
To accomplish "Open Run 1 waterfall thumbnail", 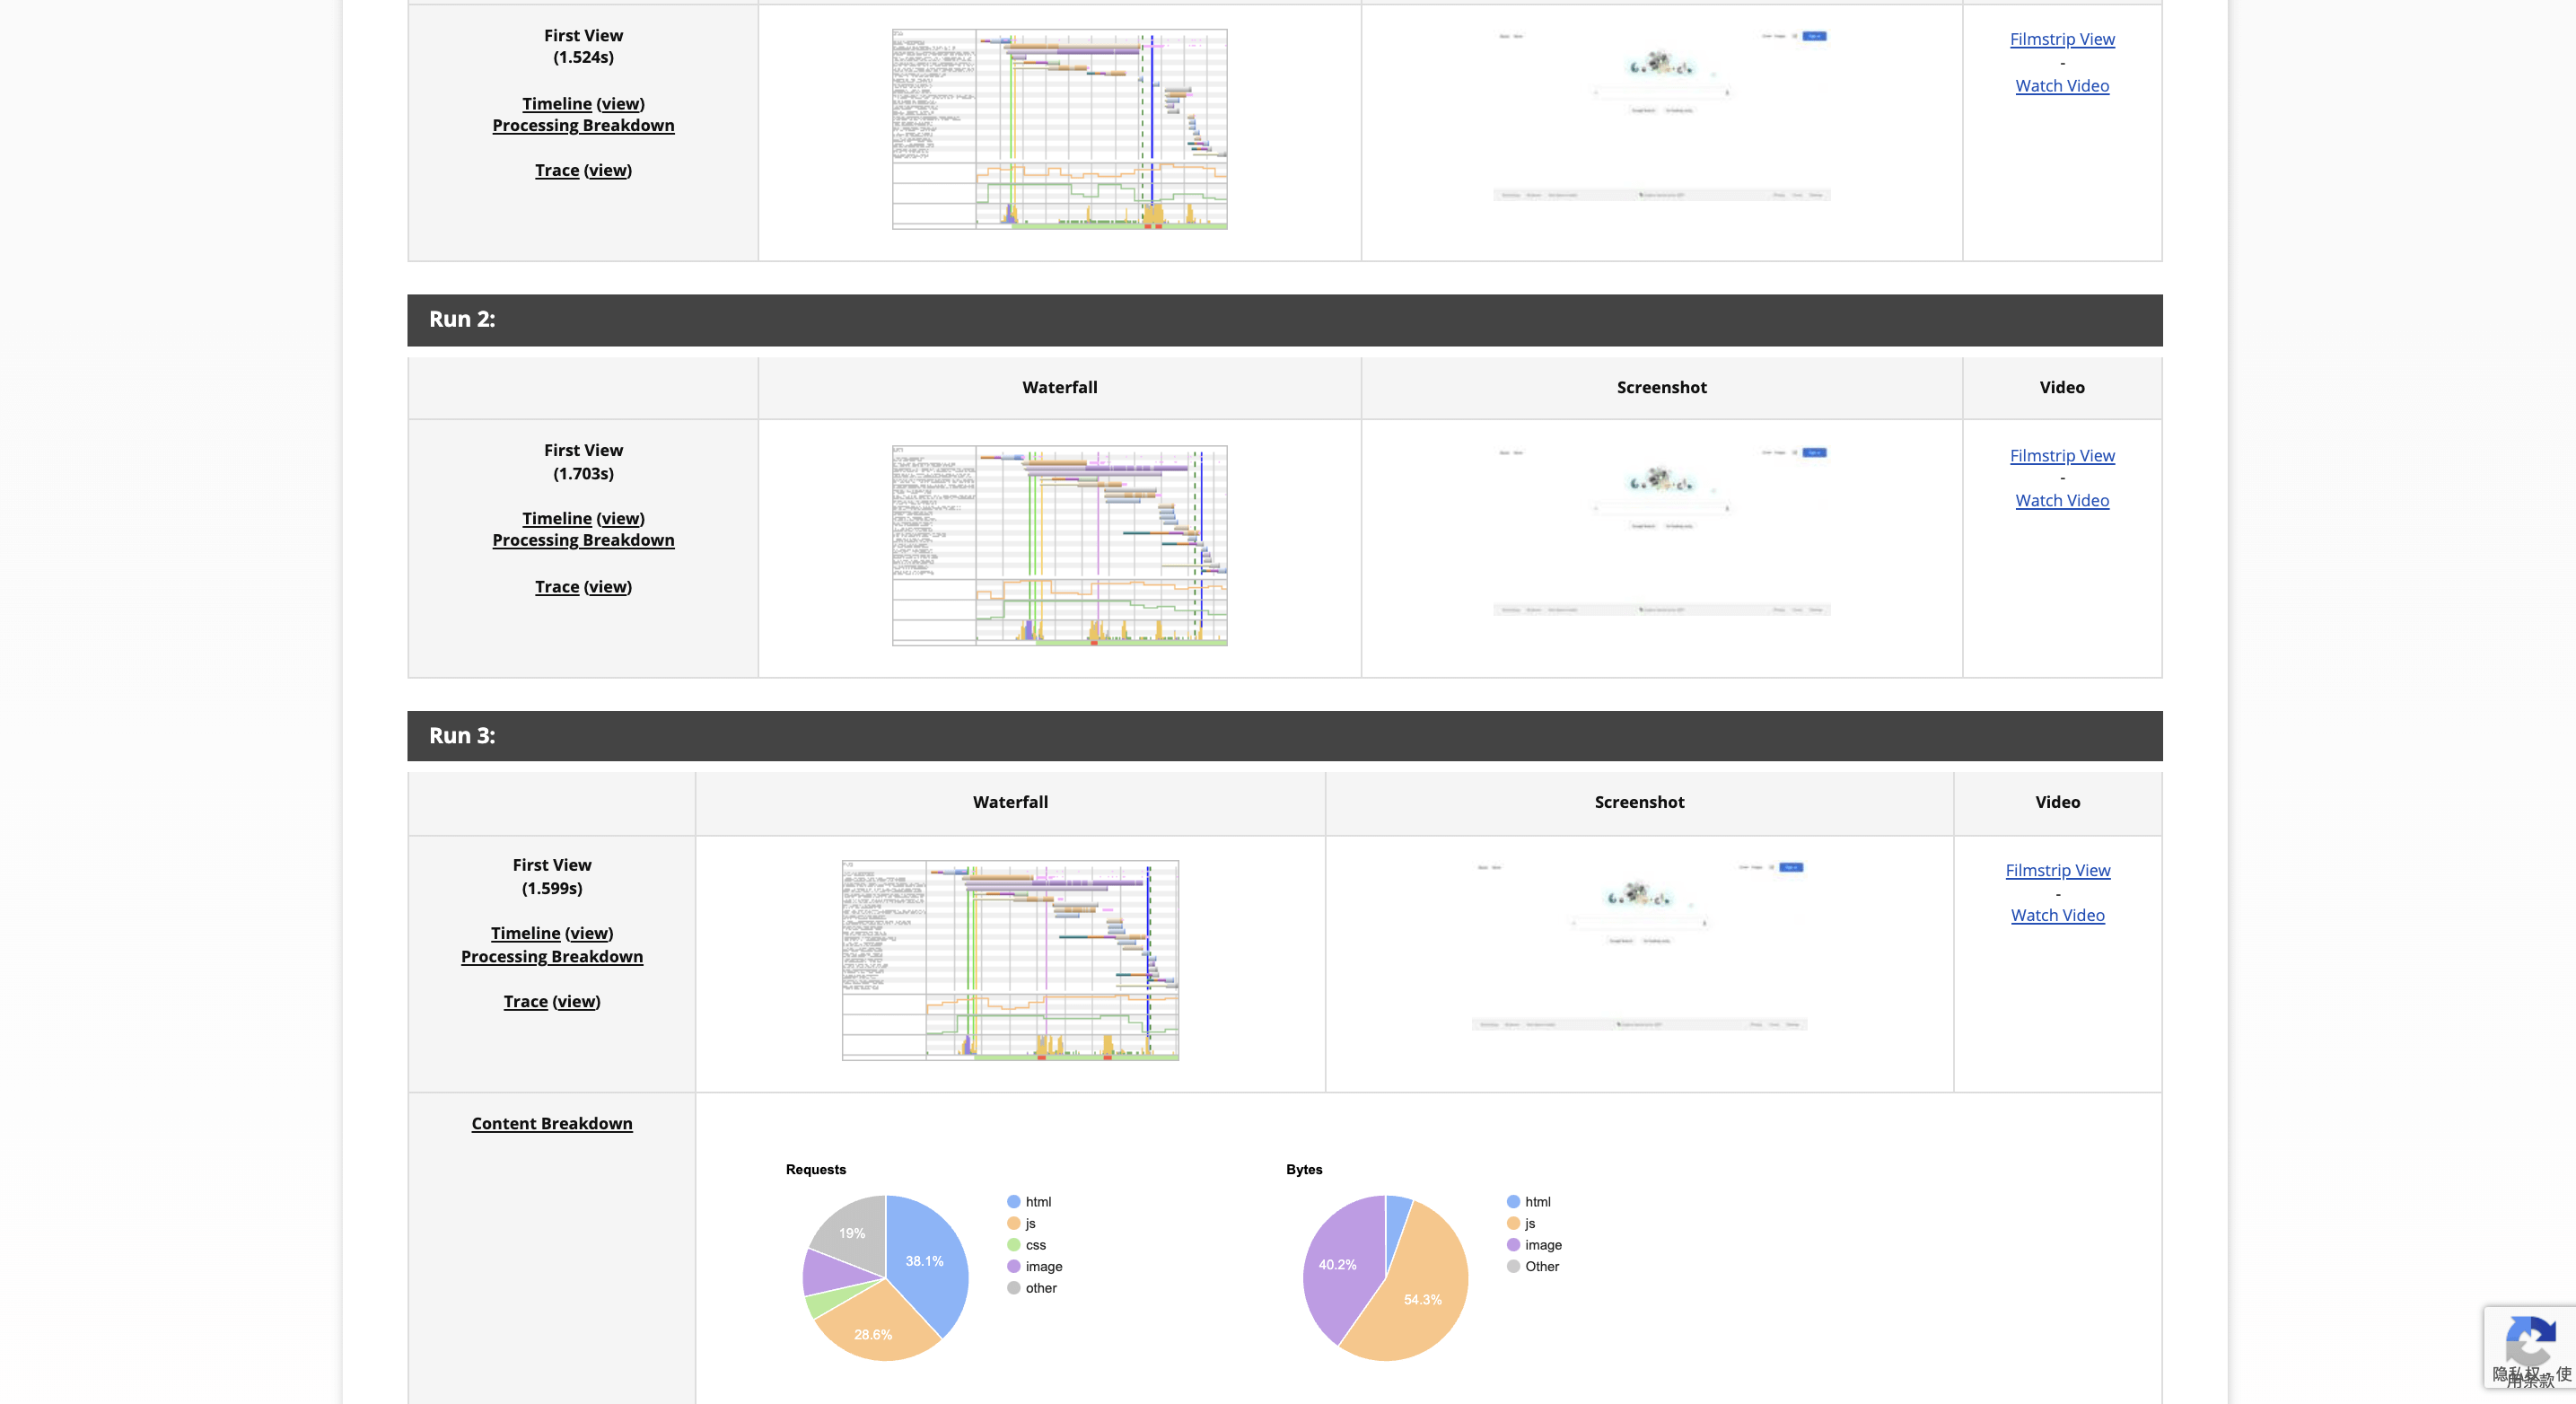I will (x=1059, y=129).
